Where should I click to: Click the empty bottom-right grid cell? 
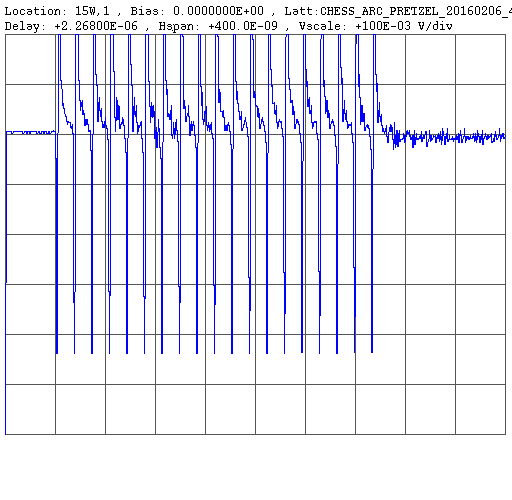481,409
